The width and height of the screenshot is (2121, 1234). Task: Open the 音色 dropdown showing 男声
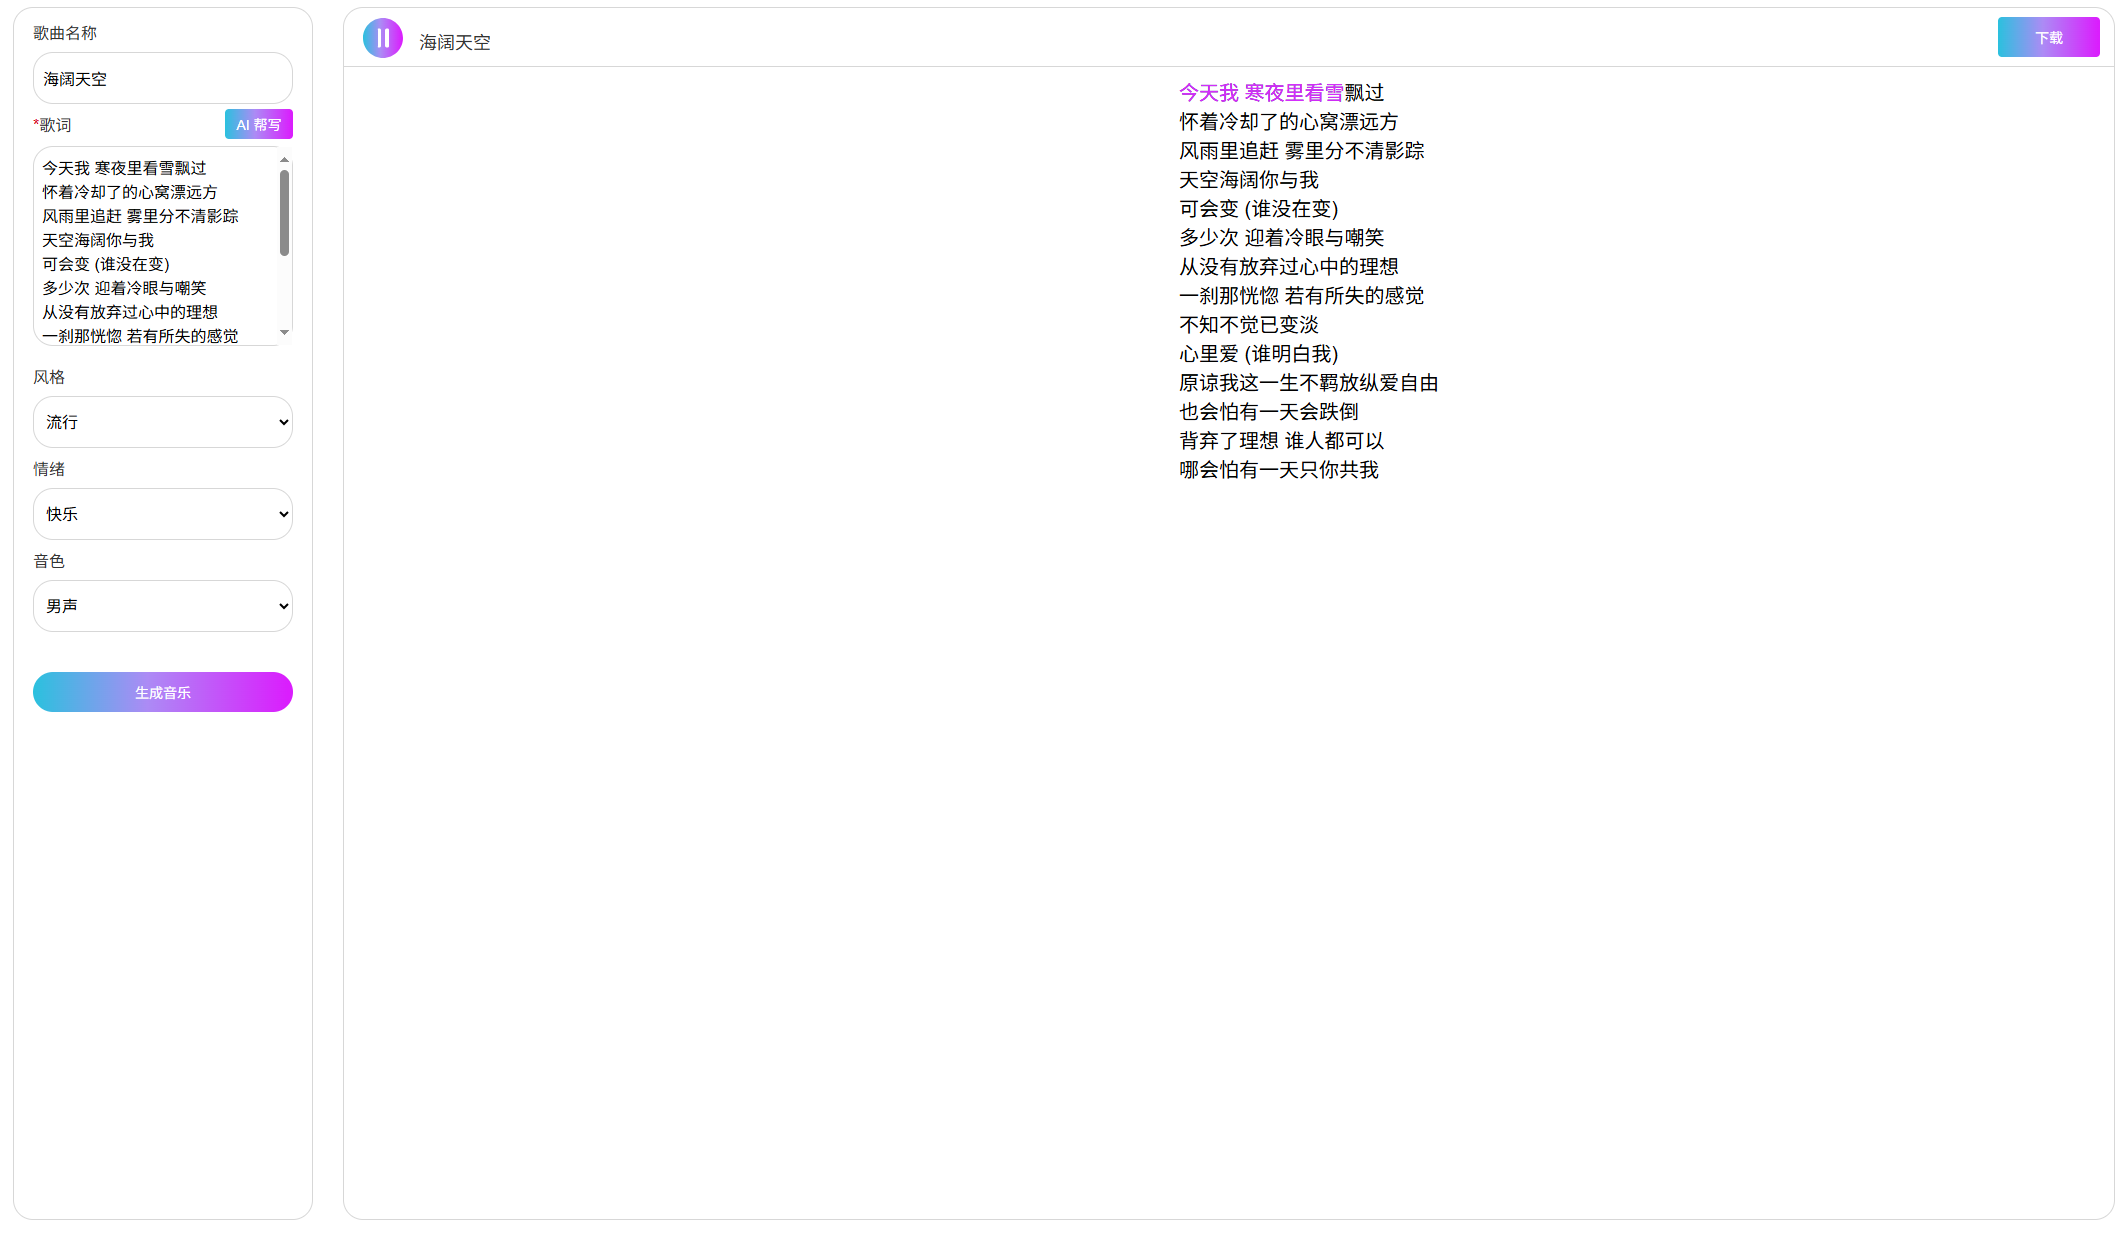coord(163,606)
